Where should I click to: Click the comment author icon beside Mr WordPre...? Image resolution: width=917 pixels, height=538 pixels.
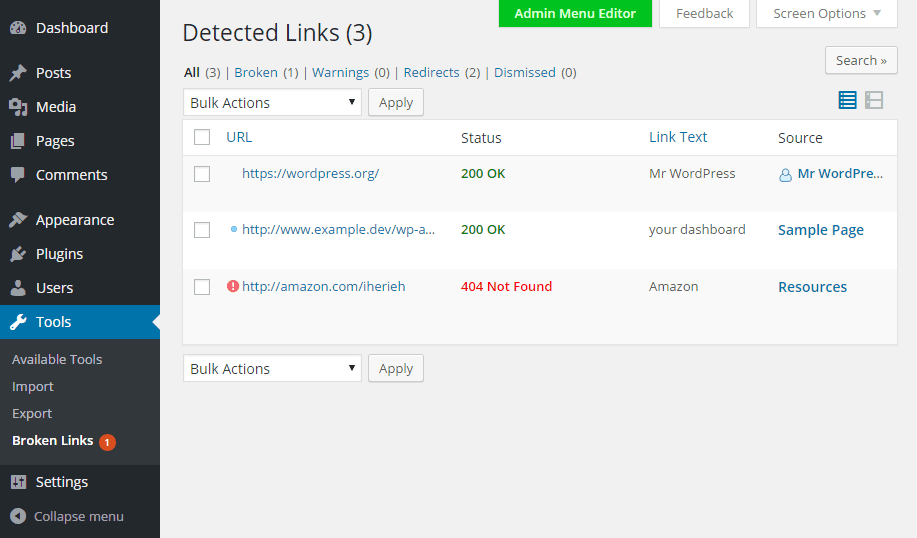(785, 175)
